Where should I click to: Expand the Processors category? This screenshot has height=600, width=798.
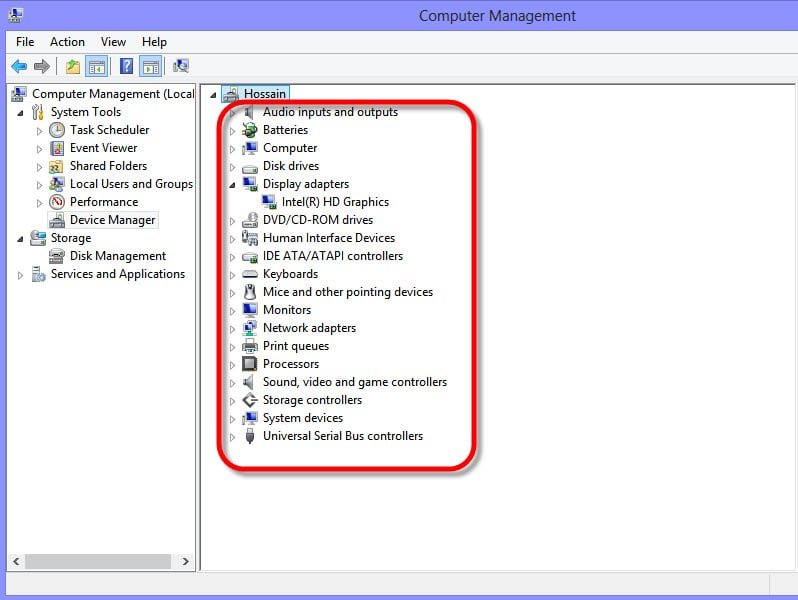pyautogui.click(x=232, y=365)
